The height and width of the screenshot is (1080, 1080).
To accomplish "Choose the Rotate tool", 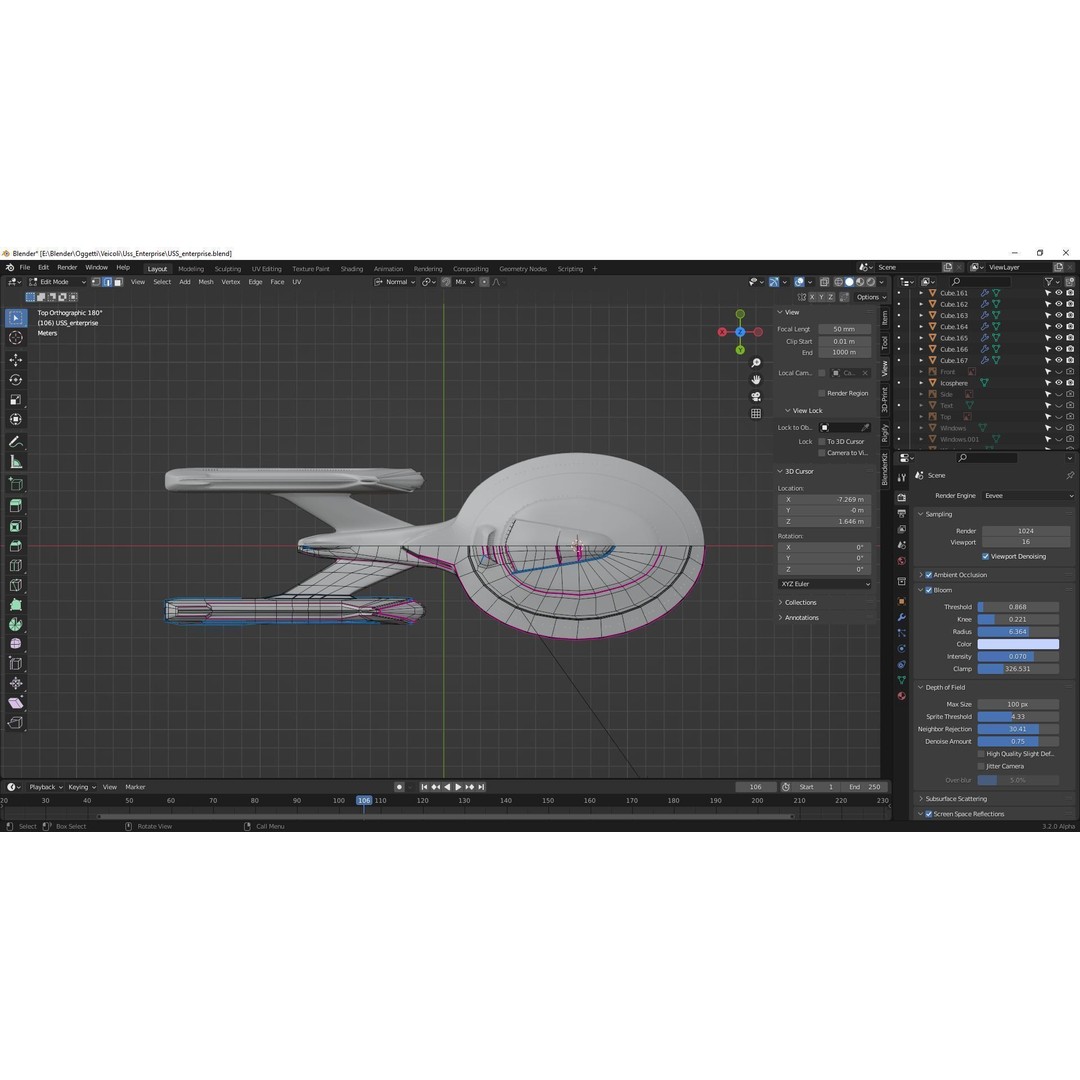I will coord(16,380).
